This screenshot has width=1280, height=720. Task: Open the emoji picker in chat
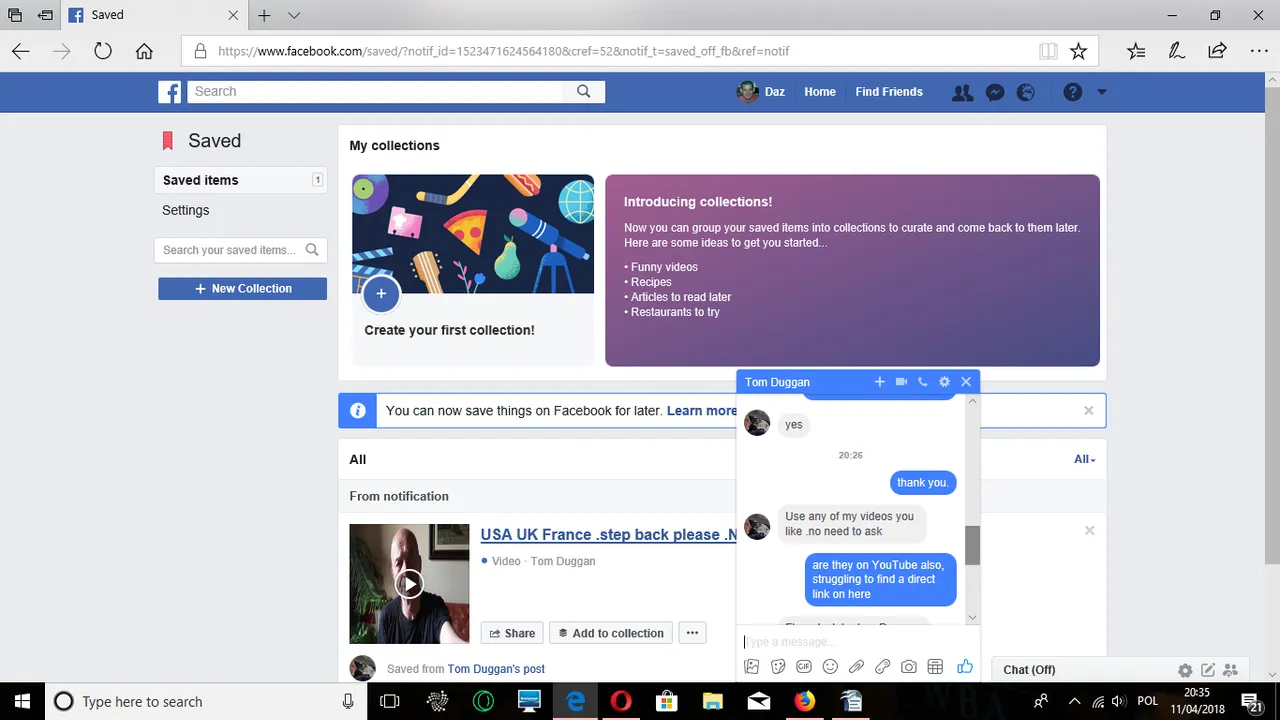tap(830, 667)
